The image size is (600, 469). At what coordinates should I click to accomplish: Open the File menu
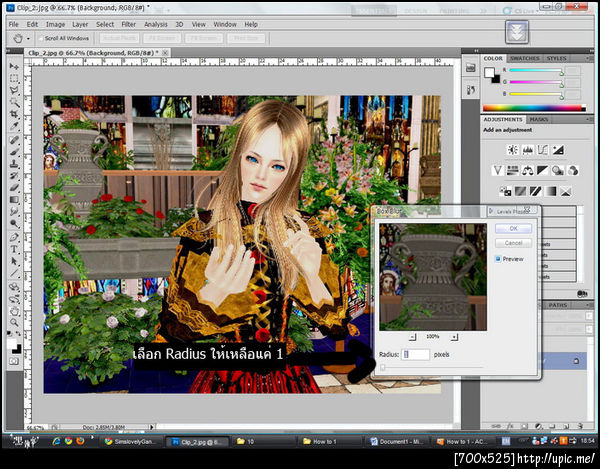pos(13,24)
